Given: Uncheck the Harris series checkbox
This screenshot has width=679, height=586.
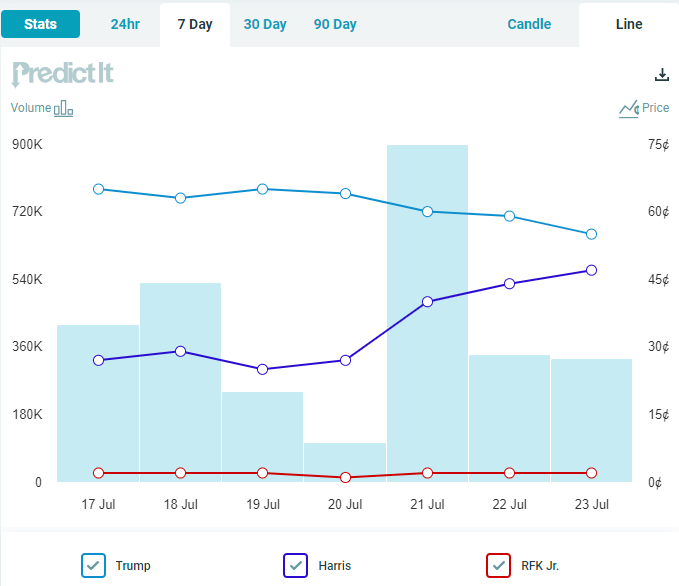Looking at the screenshot, I should 296,565.
